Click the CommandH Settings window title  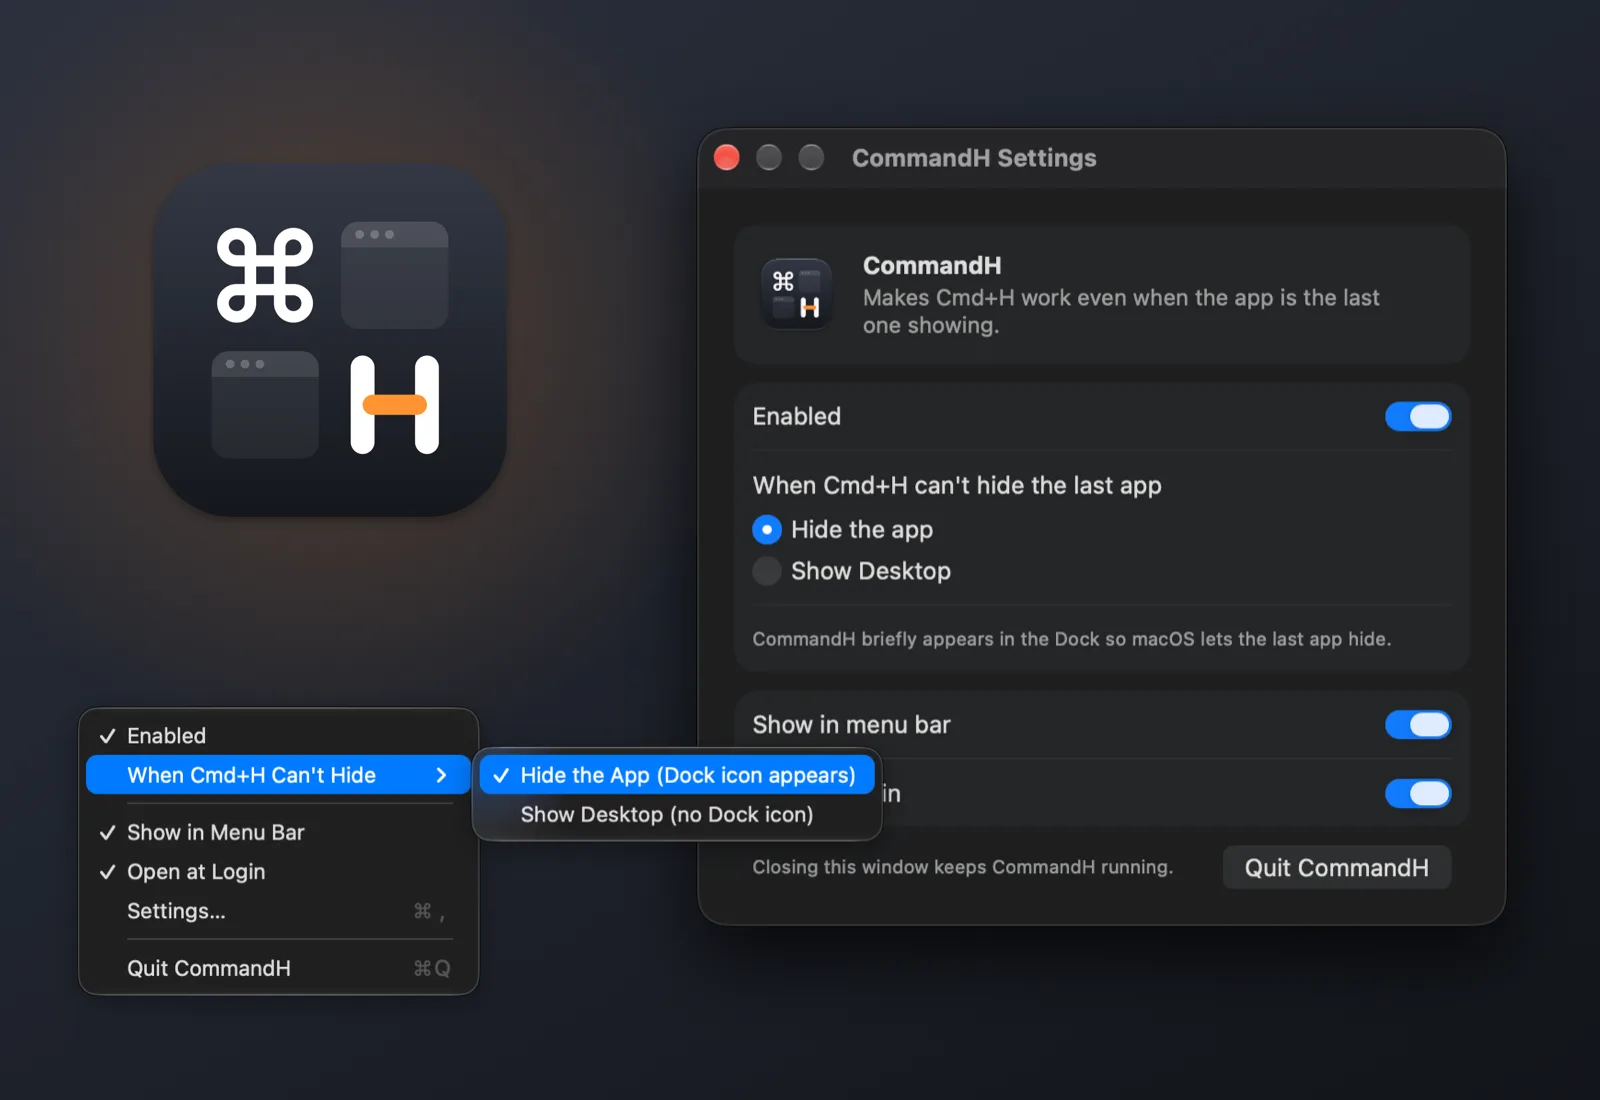click(x=974, y=158)
